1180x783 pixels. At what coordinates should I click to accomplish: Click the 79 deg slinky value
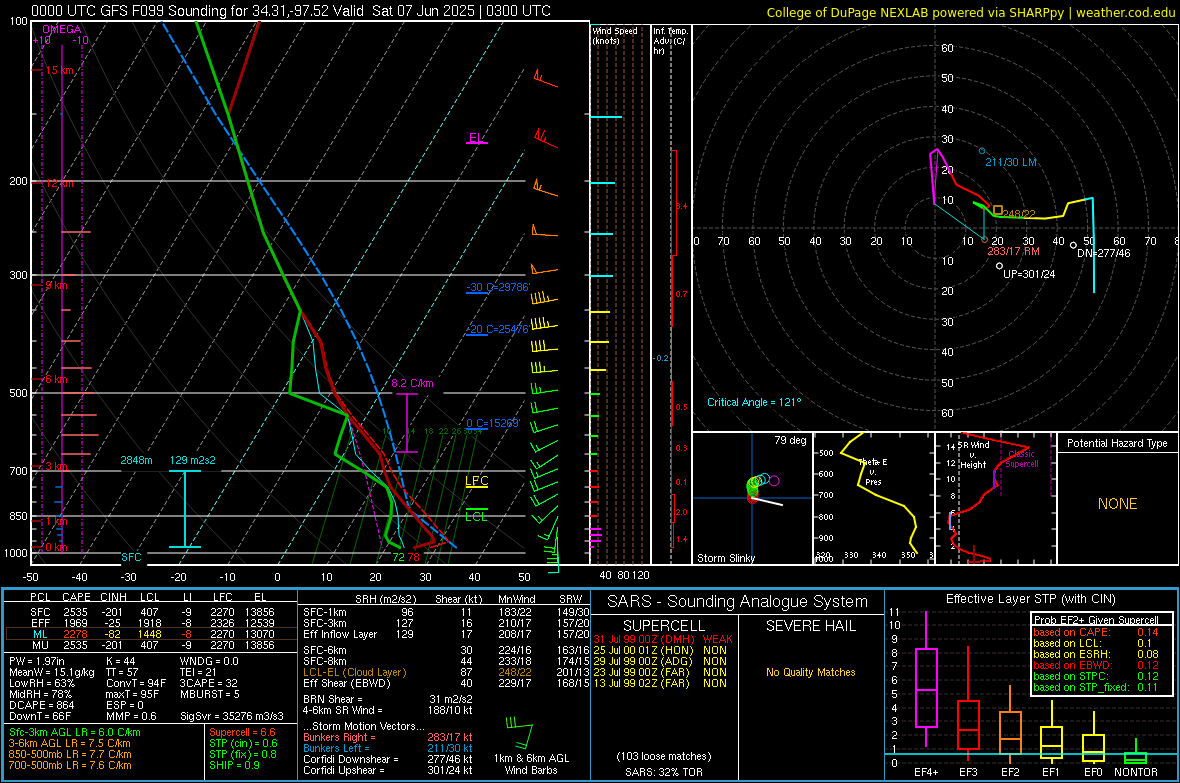790,440
